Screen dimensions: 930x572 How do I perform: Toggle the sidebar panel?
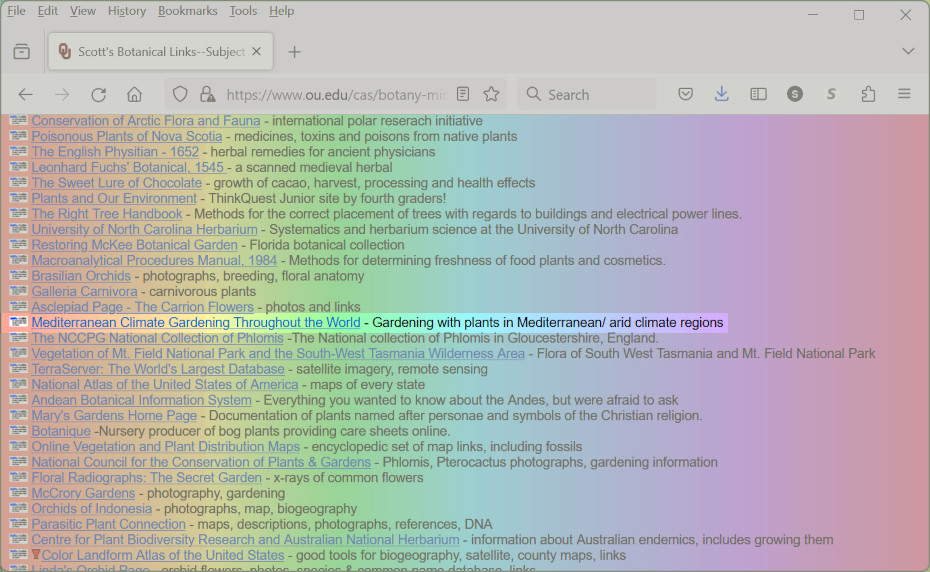pos(759,94)
